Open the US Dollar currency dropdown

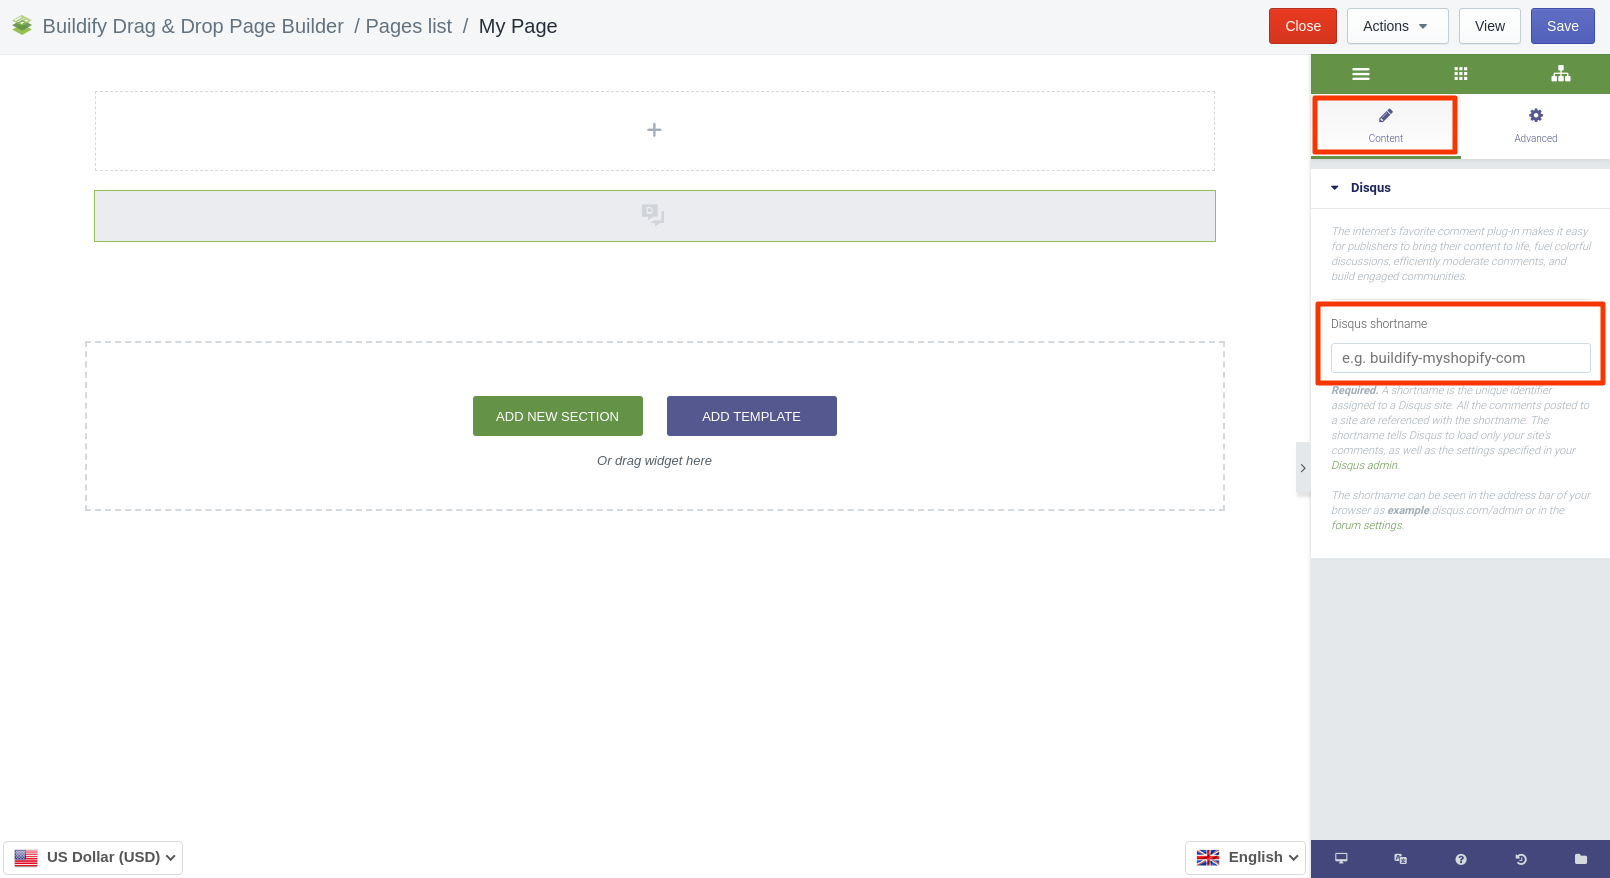tap(93, 858)
